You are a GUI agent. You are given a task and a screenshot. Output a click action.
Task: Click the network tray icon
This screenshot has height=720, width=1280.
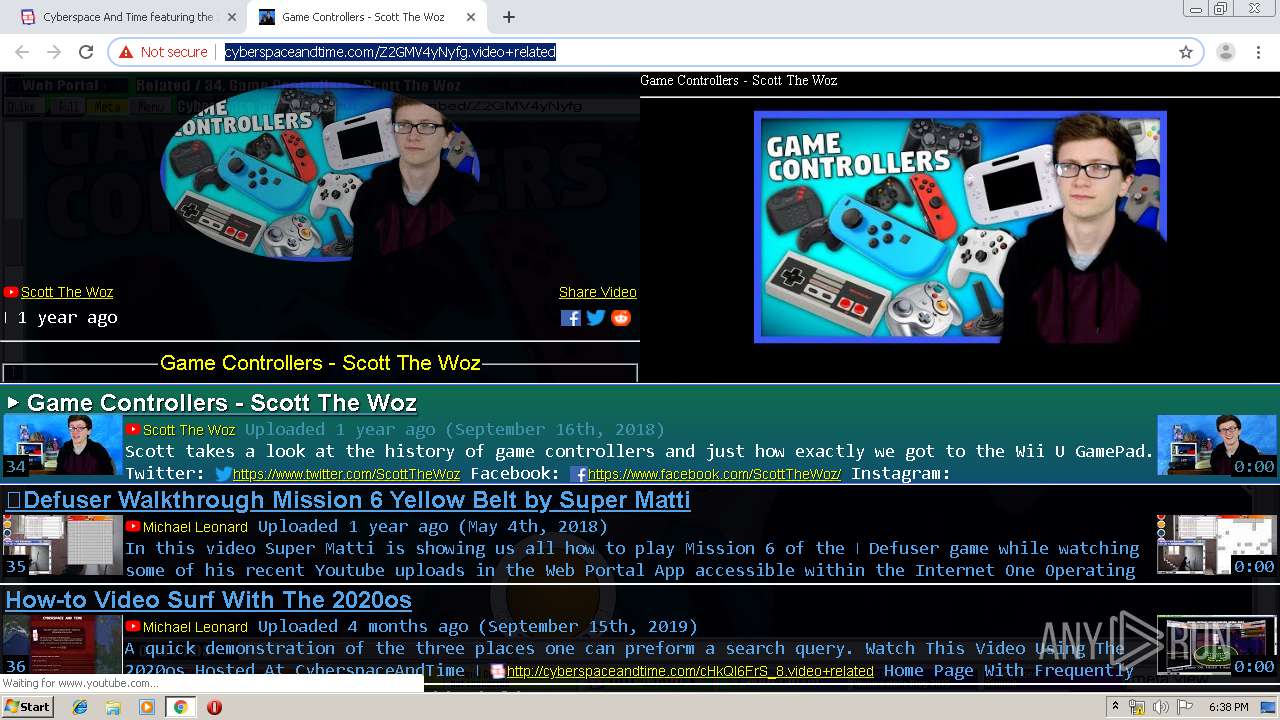1137,707
